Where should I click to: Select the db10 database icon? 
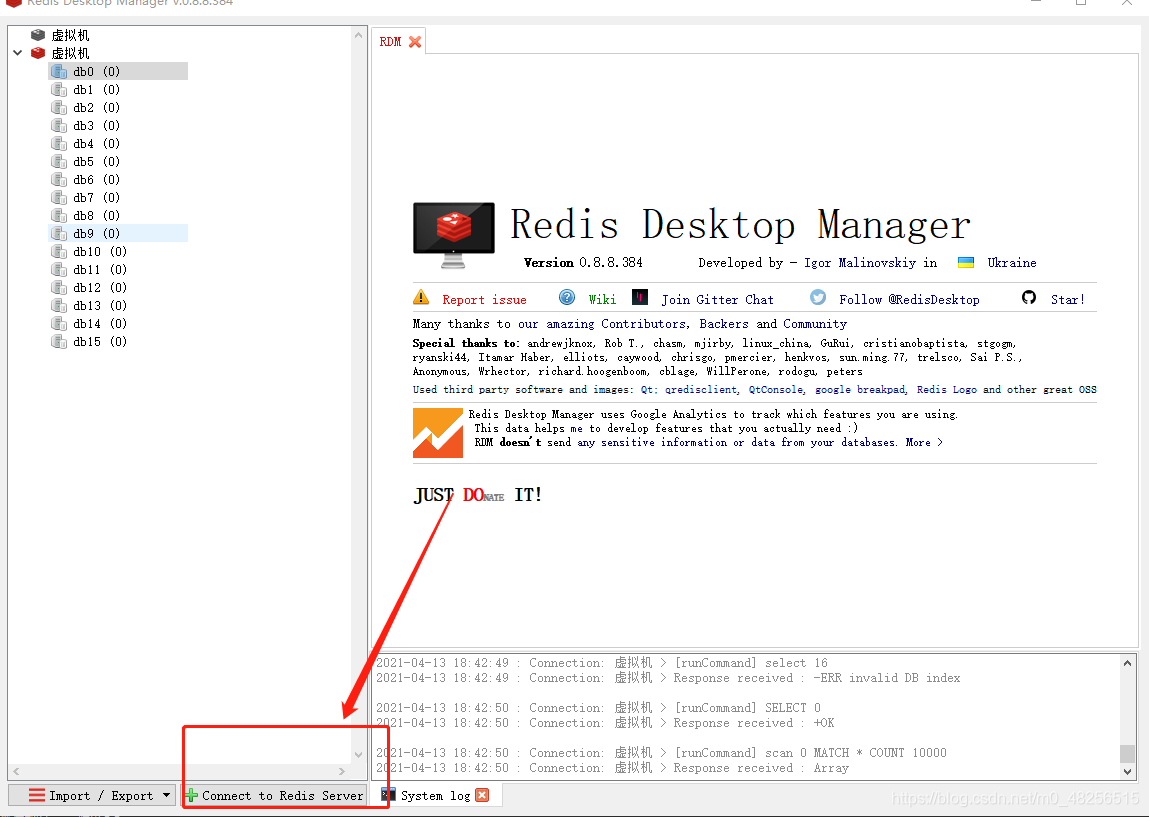click(59, 251)
